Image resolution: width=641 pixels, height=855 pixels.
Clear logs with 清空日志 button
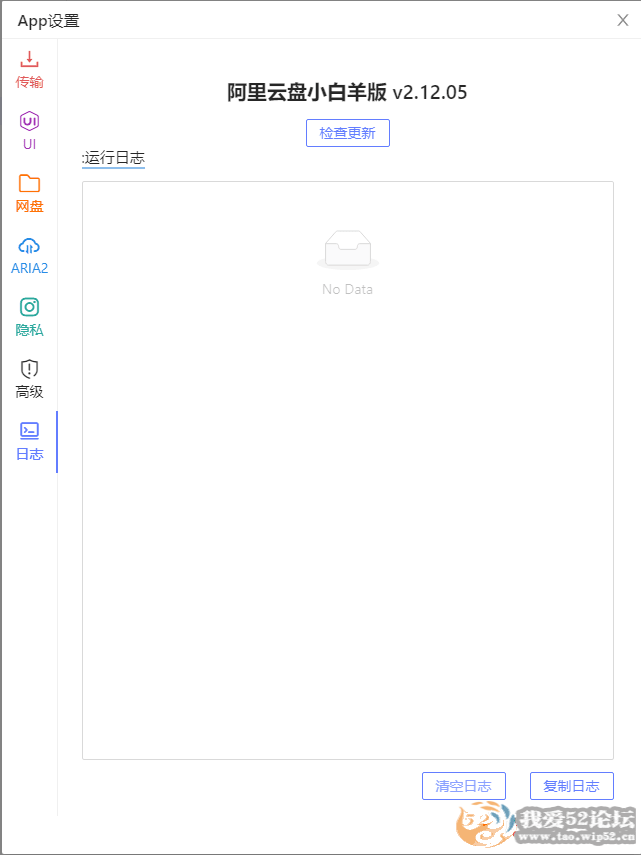tap(464, 786)
